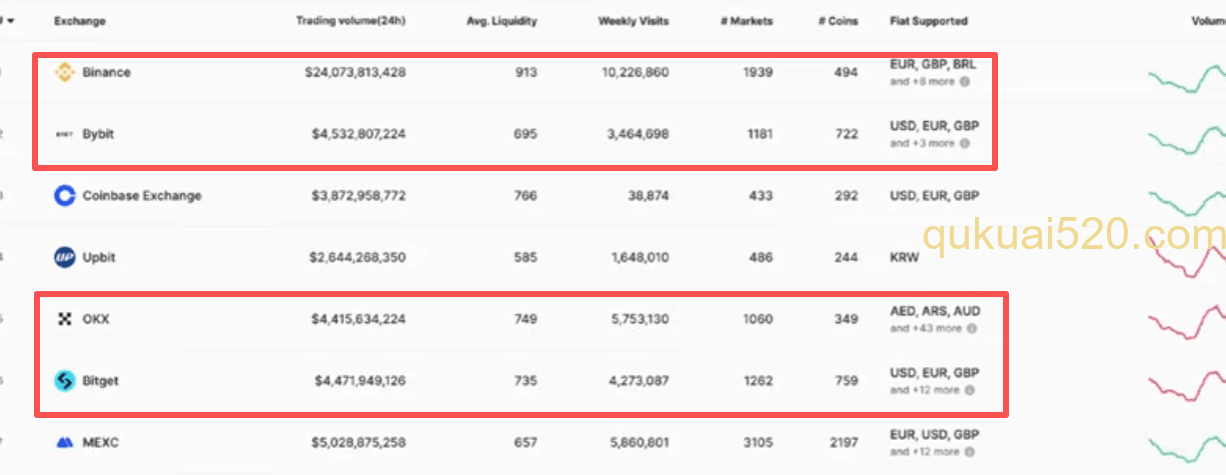The height and width of the screenshot is (475, 1226).
Task: Click Bitget volume sparkline chart
Action: coord(1186,385)
